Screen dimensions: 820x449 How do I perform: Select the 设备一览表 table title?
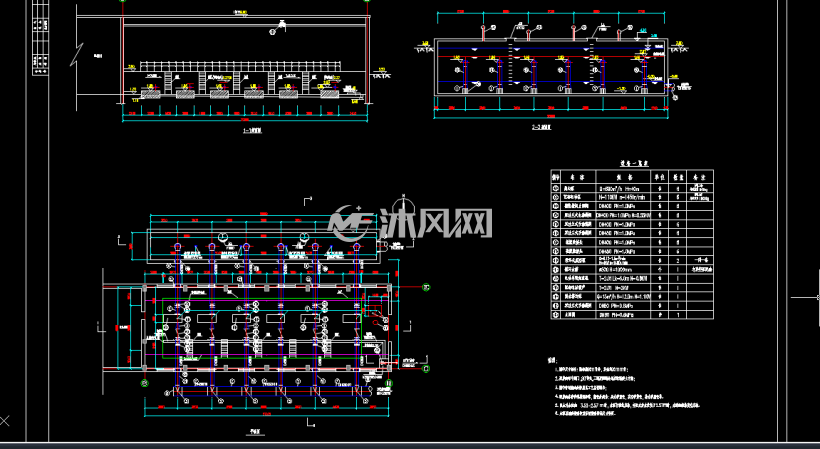pos(634,164)
